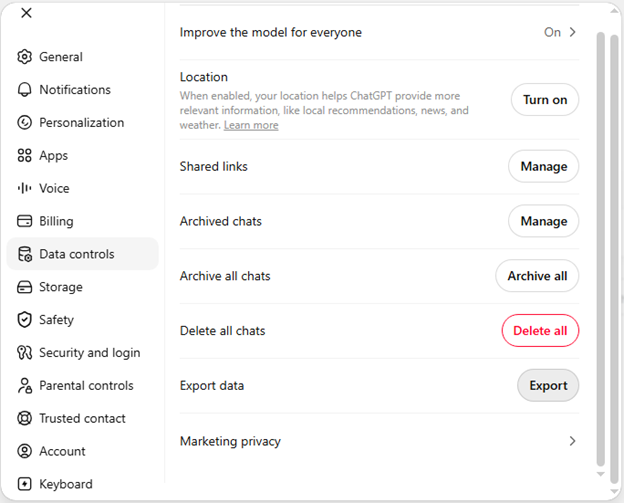Image resolution: width=624 pixels, height=503 pixels.
Task: Click the Voice waveform icon
Action: coord(24,188)
